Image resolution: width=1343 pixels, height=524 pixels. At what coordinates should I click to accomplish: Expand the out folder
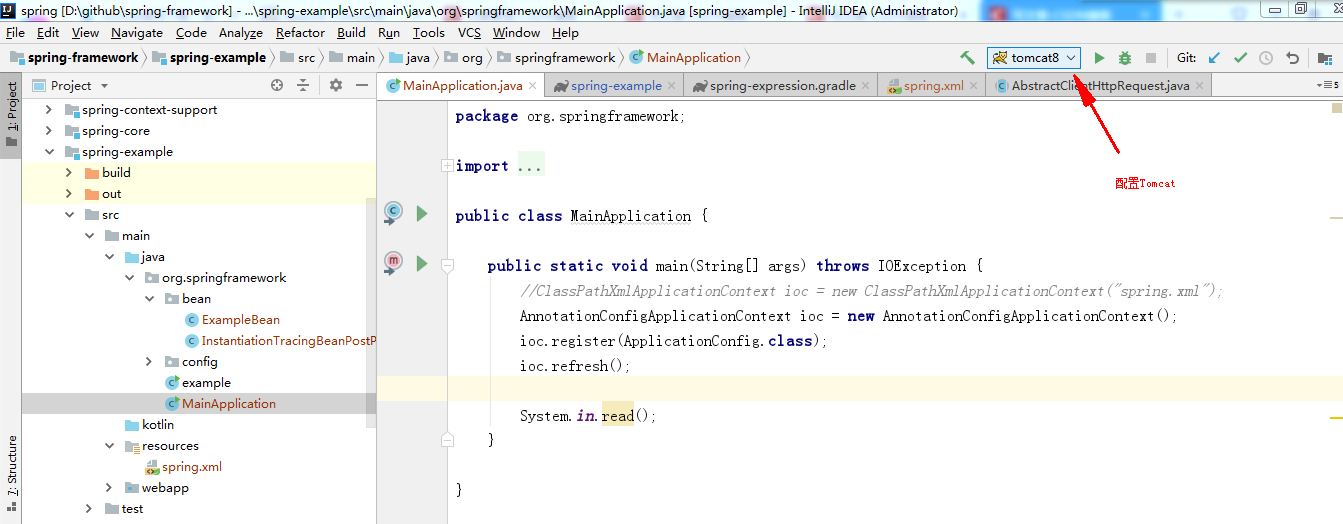(x=69, y=194)
